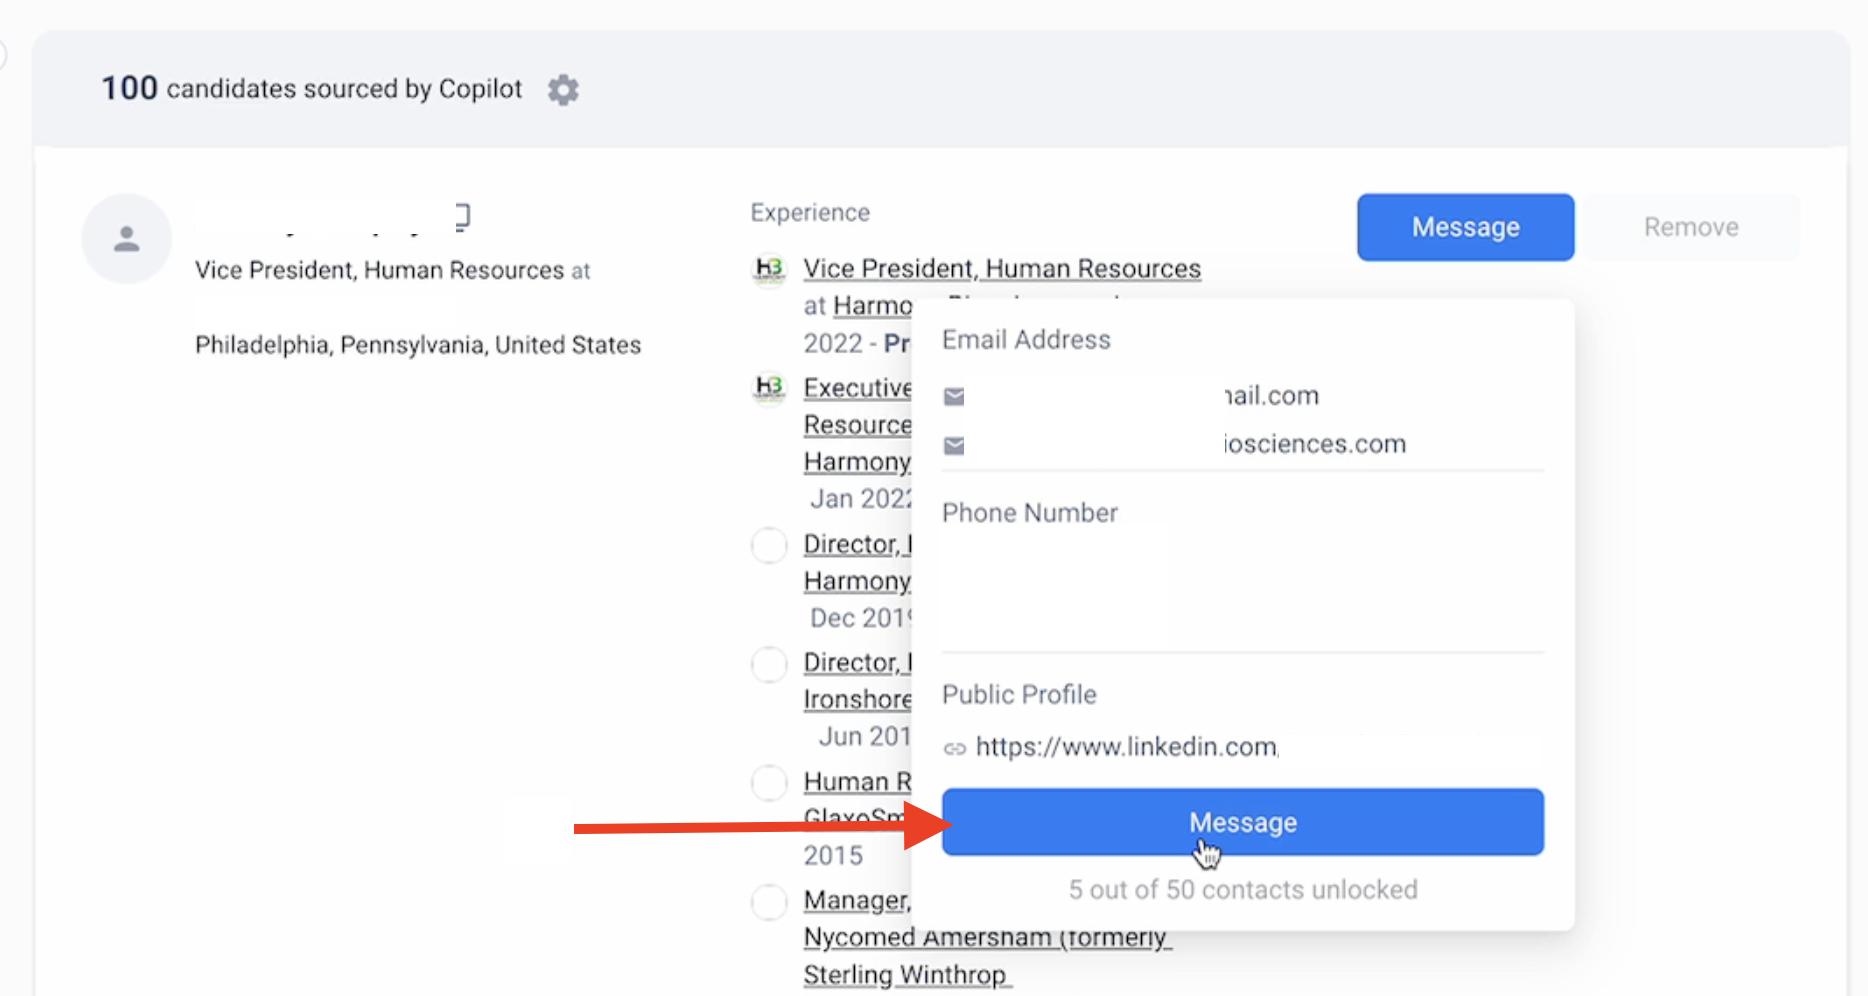This screenshot has width=1868, height=996.
Task: Click H3 logo next to Executive role
Action: (769, 388)
